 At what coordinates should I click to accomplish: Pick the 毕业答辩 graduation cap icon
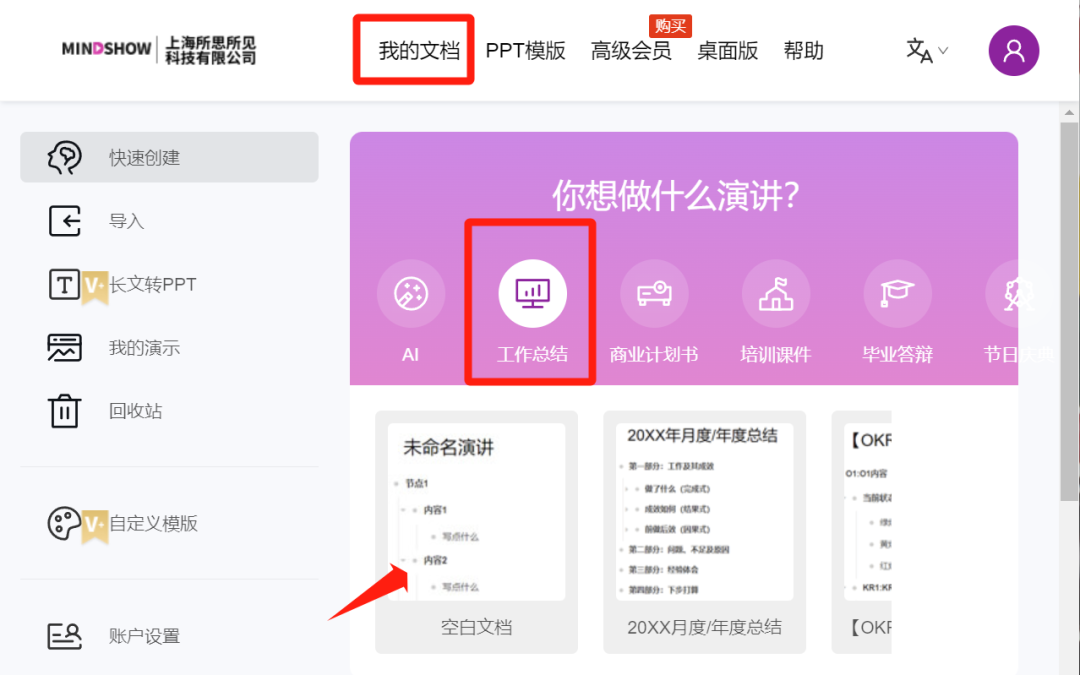(897, 294)
